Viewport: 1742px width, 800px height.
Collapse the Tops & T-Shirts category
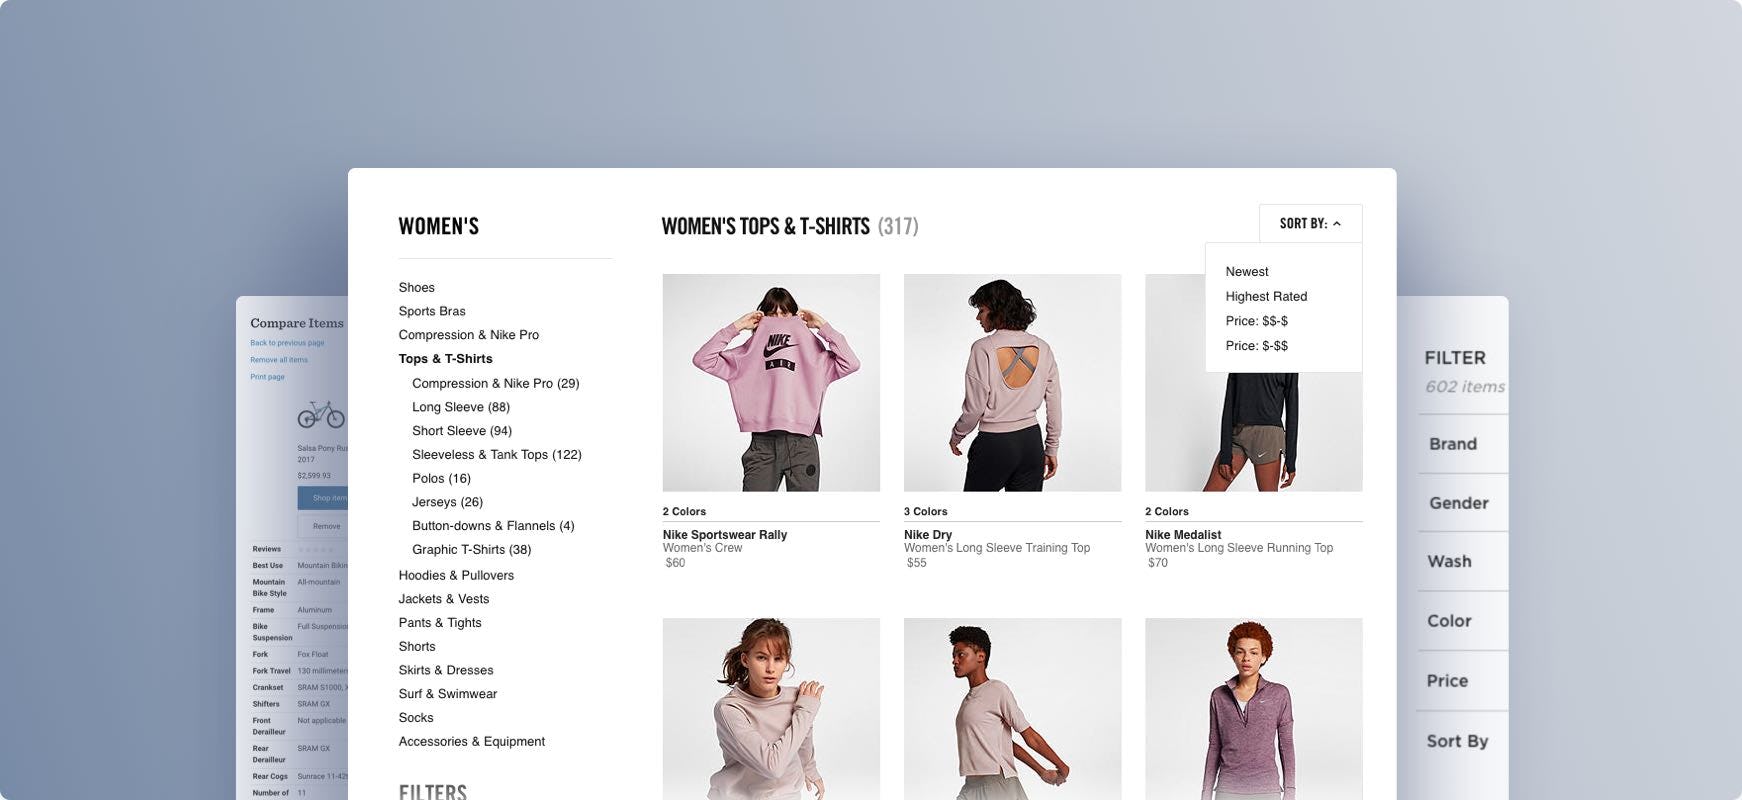pos(445,359)
